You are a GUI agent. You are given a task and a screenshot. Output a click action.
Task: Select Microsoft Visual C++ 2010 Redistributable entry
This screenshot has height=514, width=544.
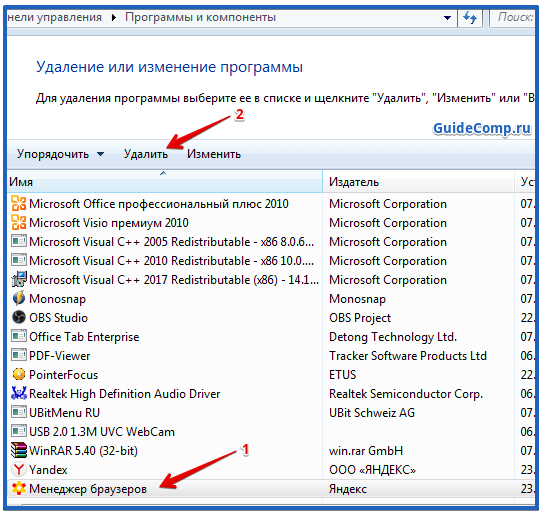pyautogui.click(x=171, y=260)
